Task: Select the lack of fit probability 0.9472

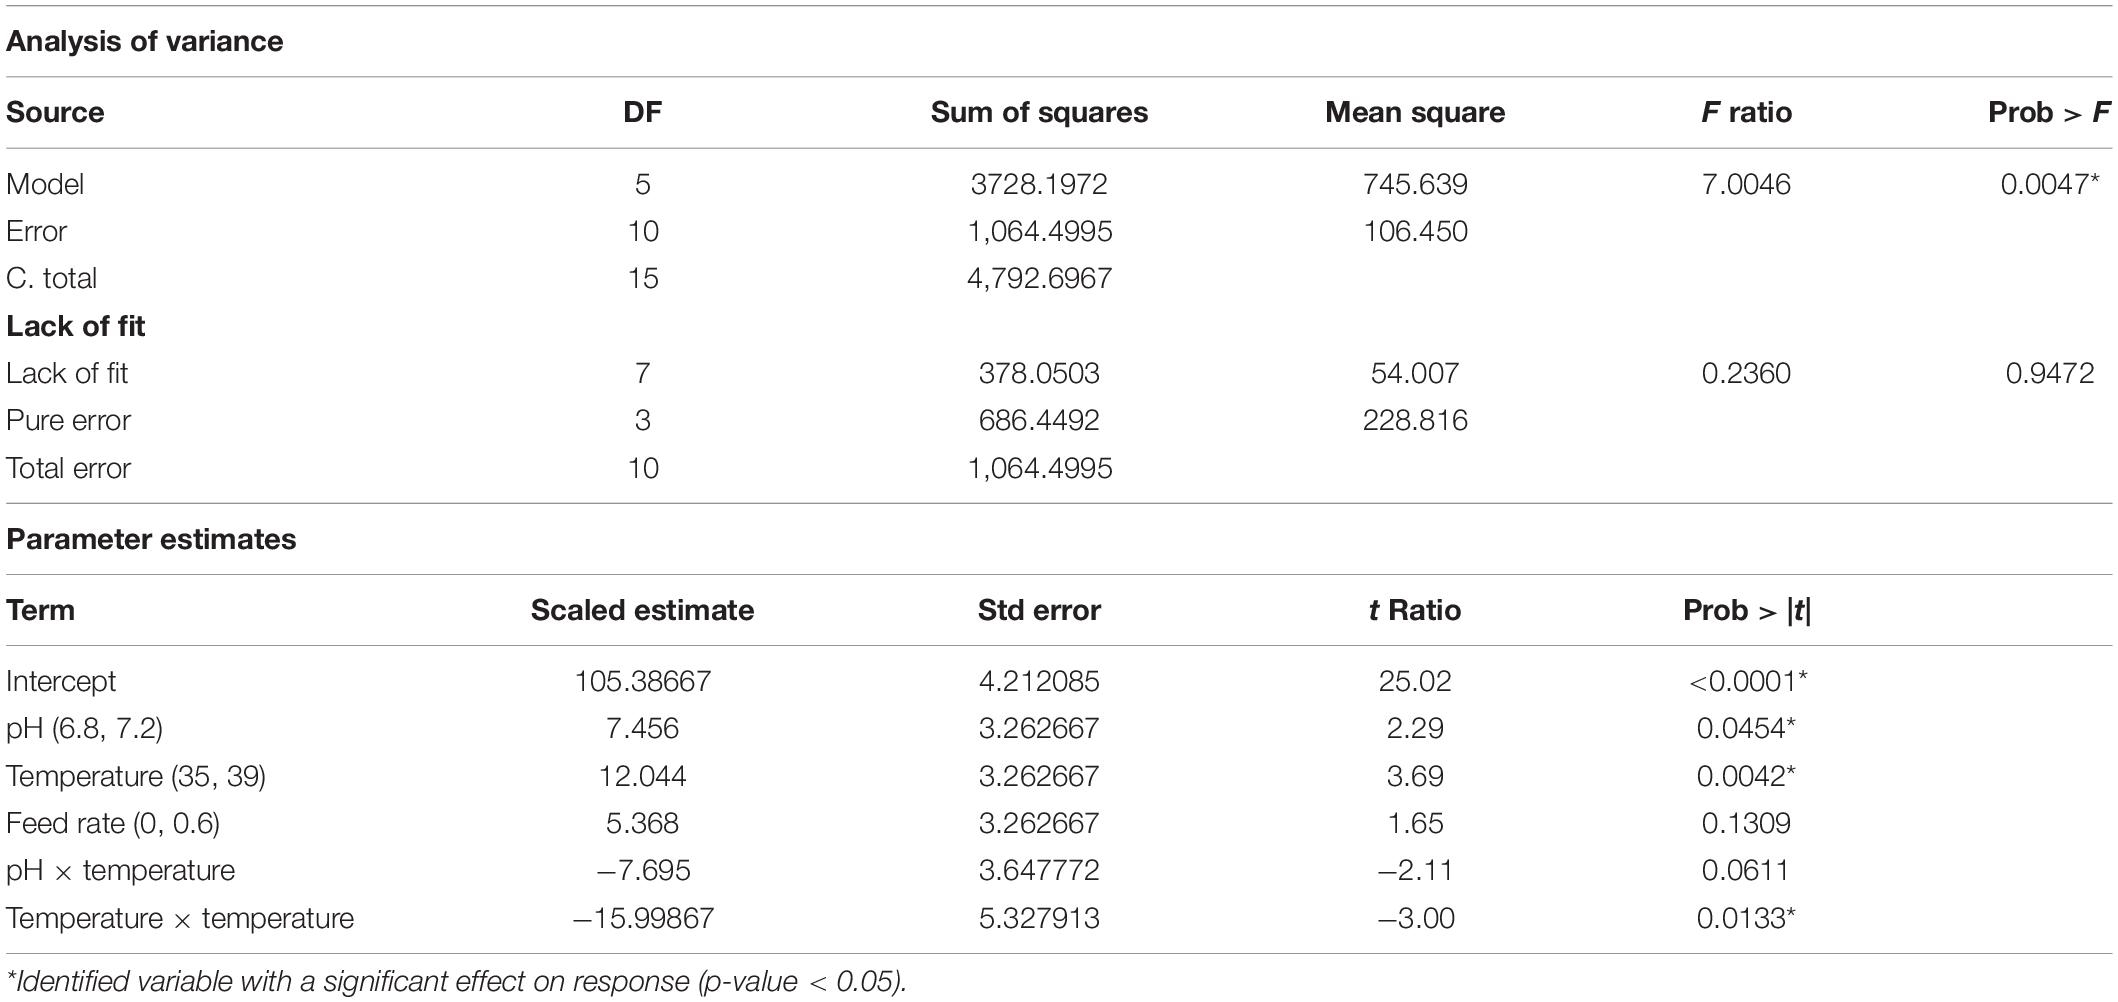Action: click(x=2050, y=373)
